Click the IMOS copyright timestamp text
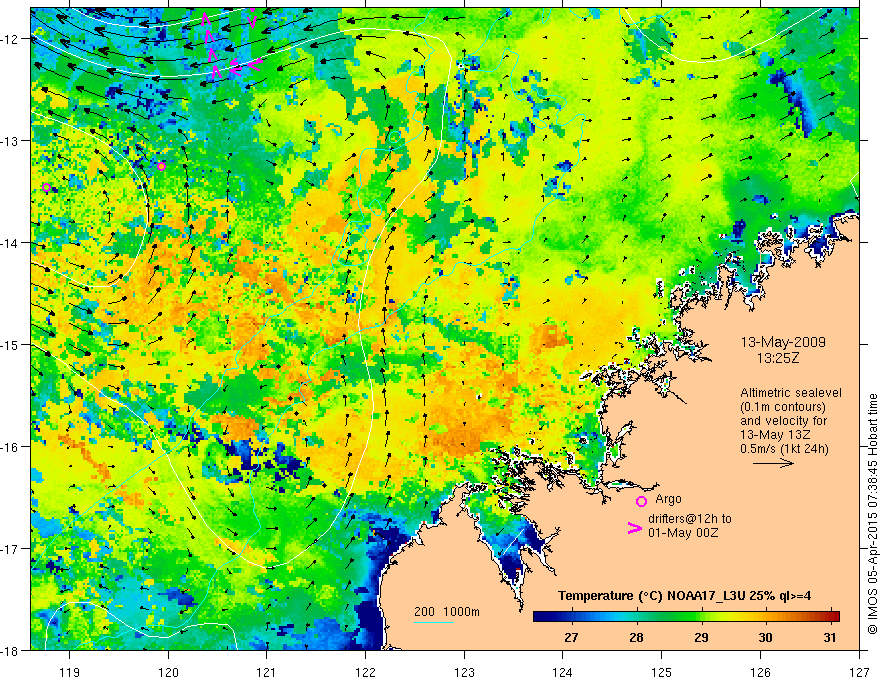Image resolution: width=880 pixels, height=680 pixels. pos(872,514)
